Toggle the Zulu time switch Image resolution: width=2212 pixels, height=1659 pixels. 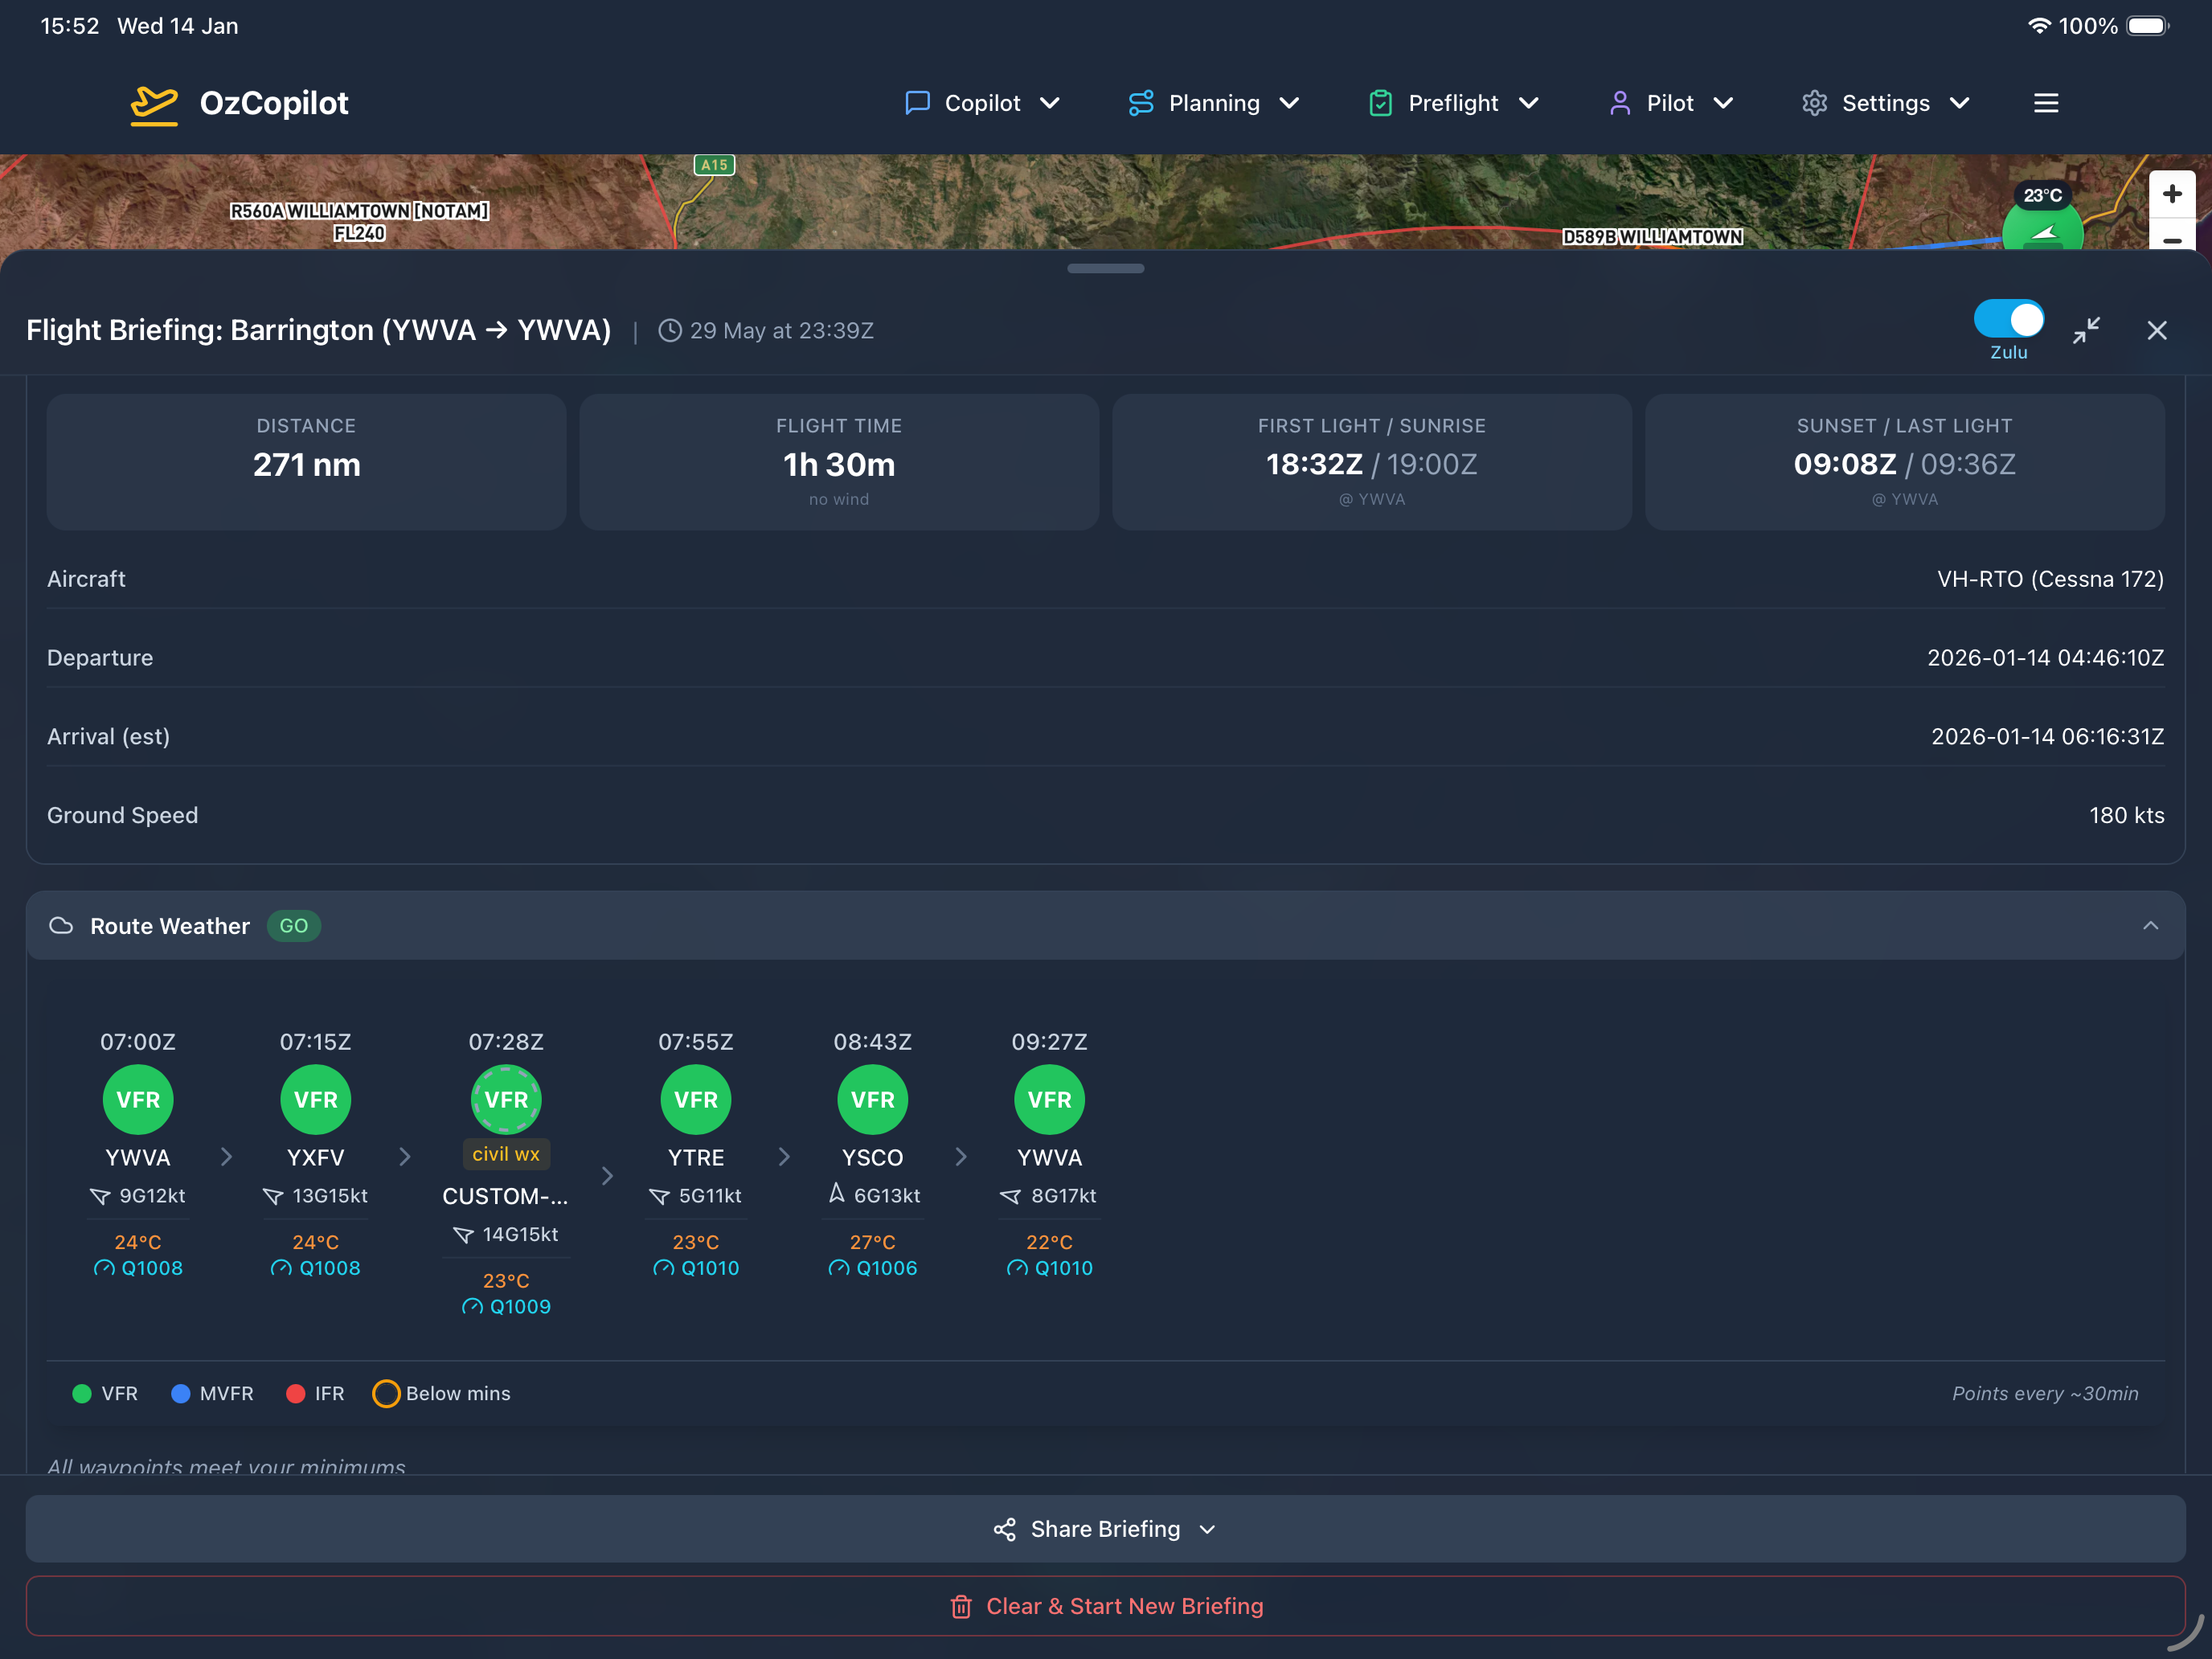pyautogui.click(x=2008, y=320)
